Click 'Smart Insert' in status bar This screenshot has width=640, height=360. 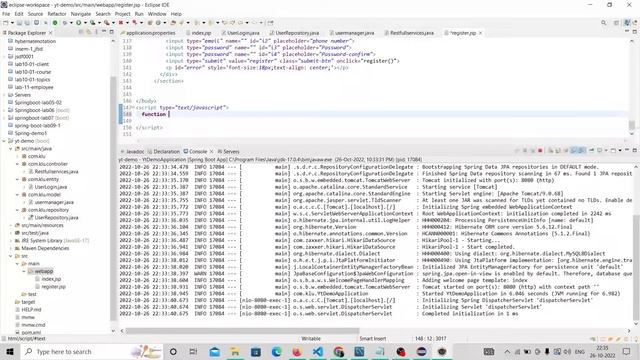tap(372, 339)
